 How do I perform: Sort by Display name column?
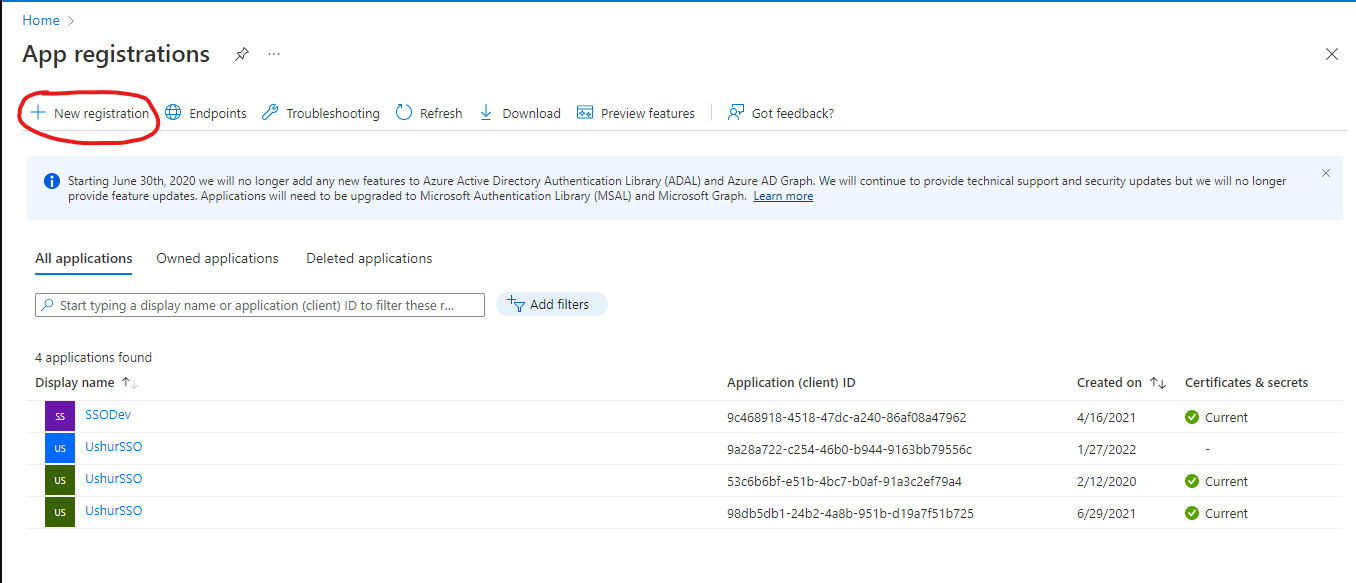(x=86, y=382)
